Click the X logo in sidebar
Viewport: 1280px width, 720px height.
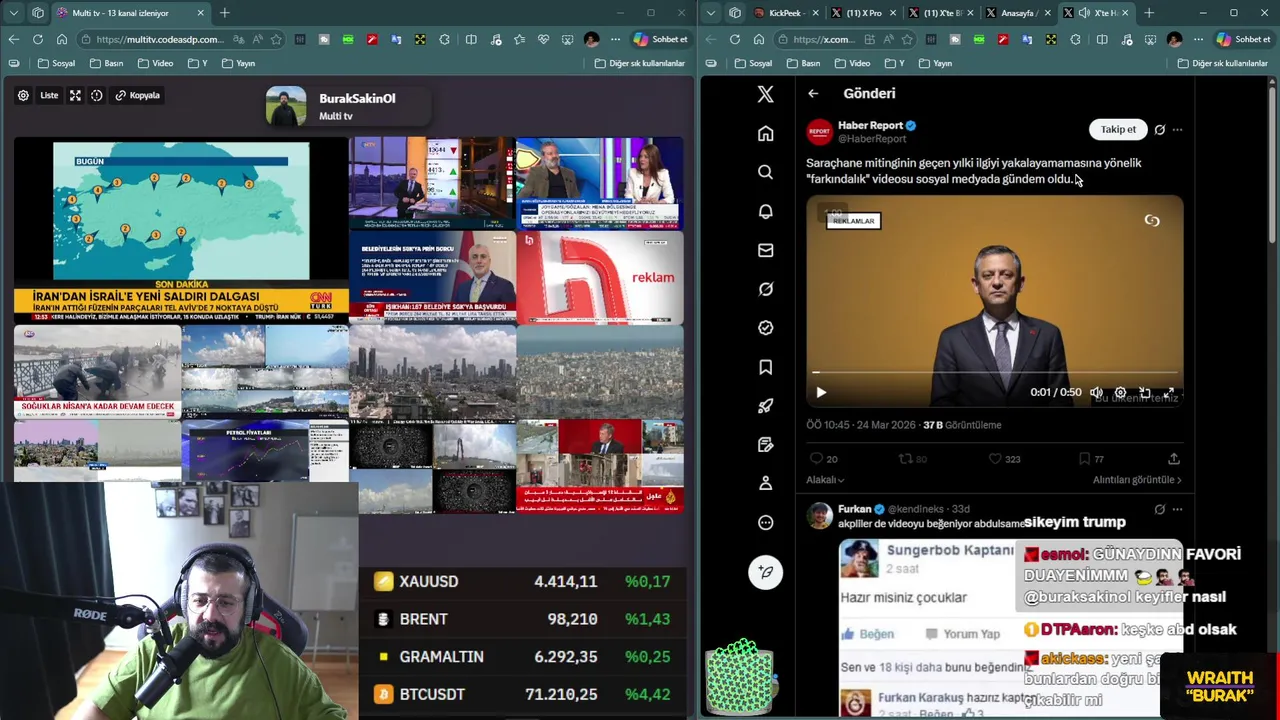765,94
